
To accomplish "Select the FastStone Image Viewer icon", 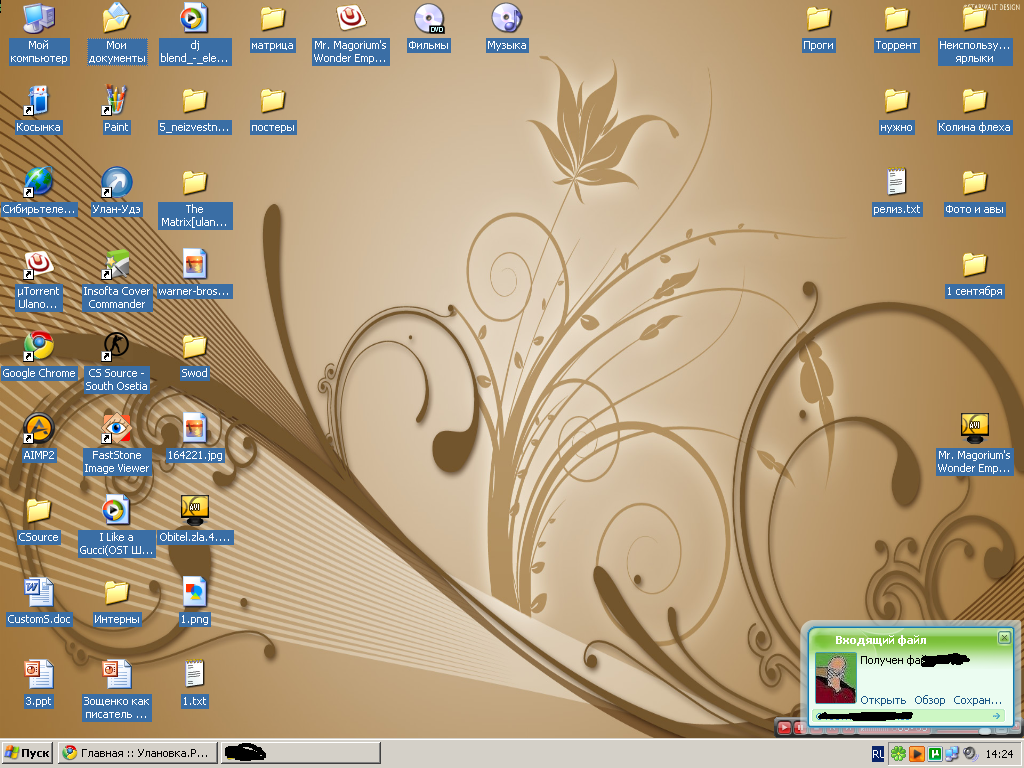I will [116, 429].
